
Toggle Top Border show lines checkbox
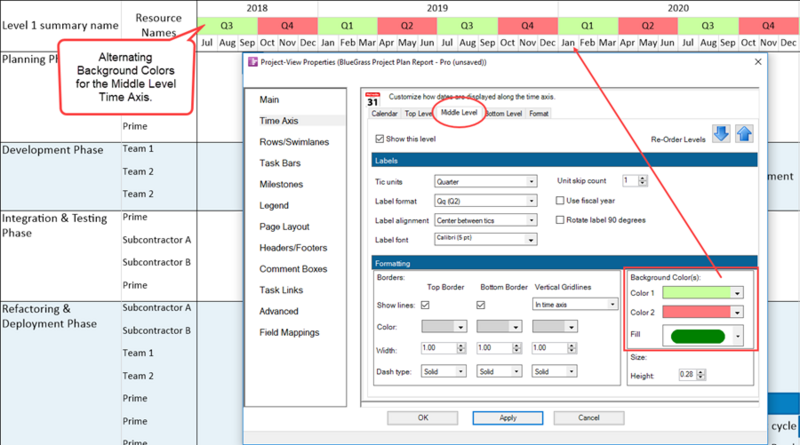point(425,305)
